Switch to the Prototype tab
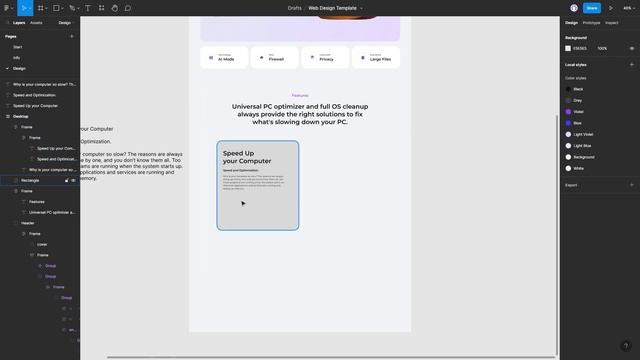The width and height of the screenshot is (640, 360). pos(591,23)
